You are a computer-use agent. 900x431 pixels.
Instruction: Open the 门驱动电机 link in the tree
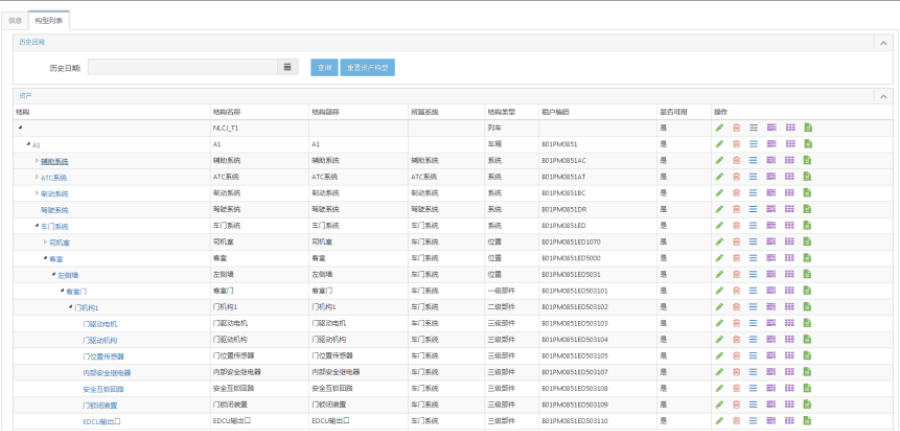(100, 324)
